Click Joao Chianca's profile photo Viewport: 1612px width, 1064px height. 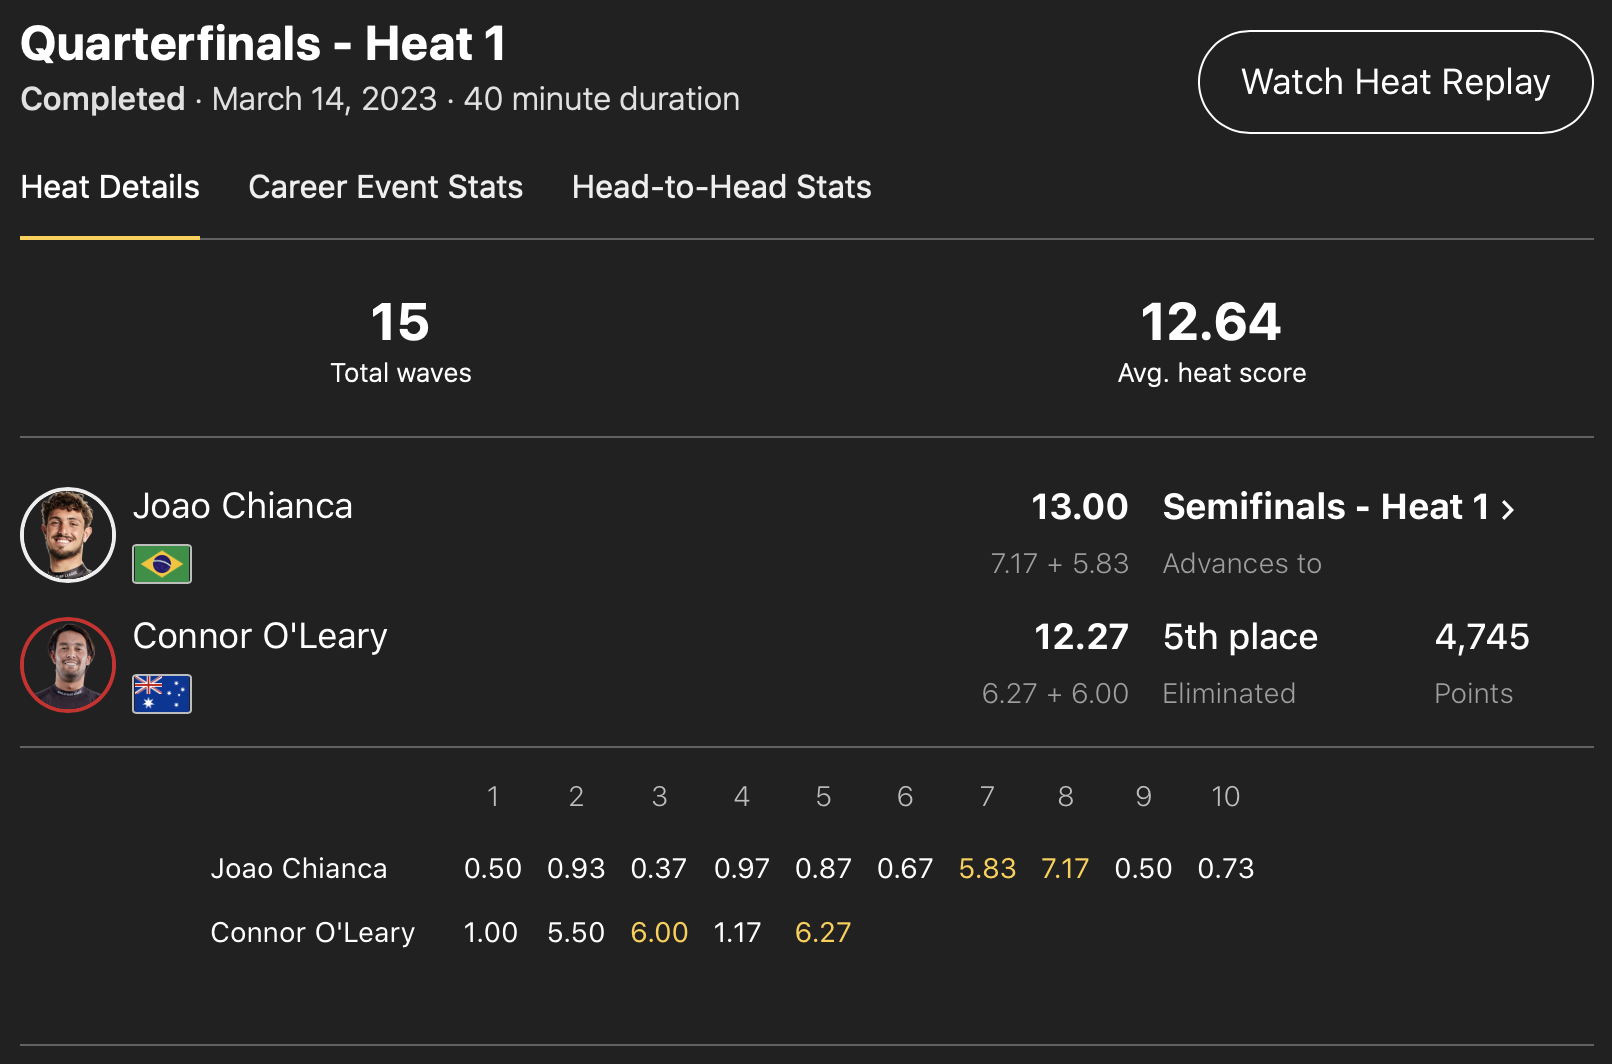(x=68, y=535)
